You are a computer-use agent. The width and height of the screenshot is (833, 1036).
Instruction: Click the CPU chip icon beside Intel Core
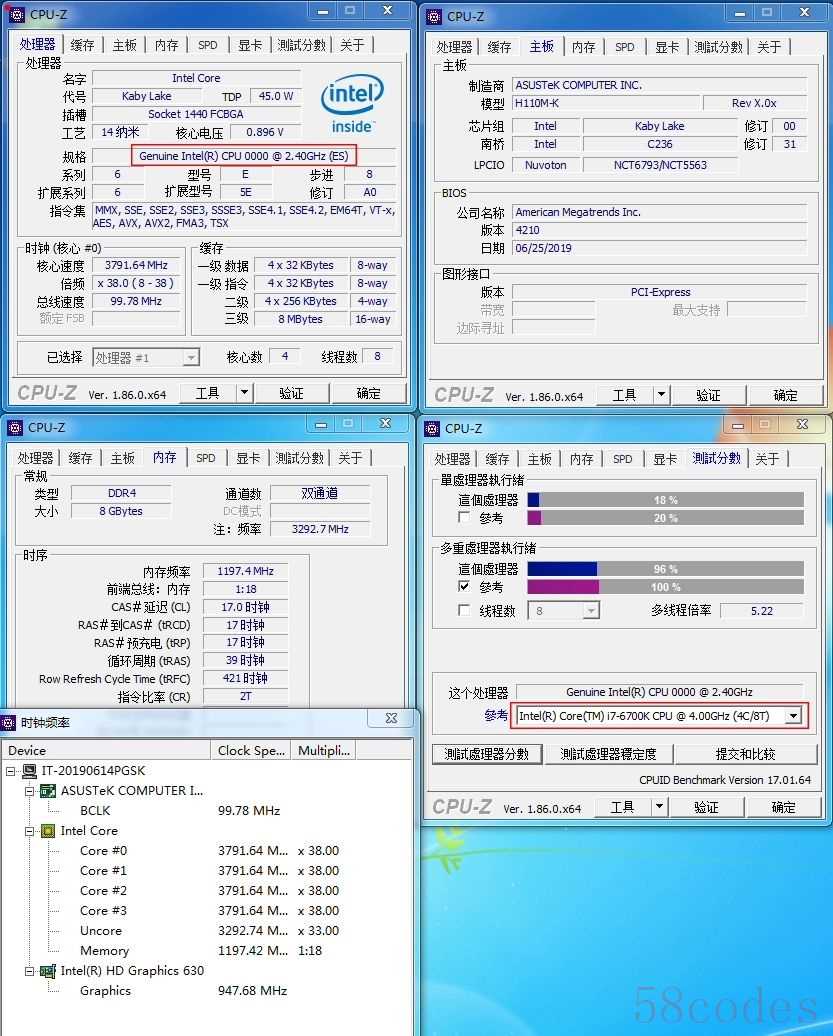[x=48, y=831]
